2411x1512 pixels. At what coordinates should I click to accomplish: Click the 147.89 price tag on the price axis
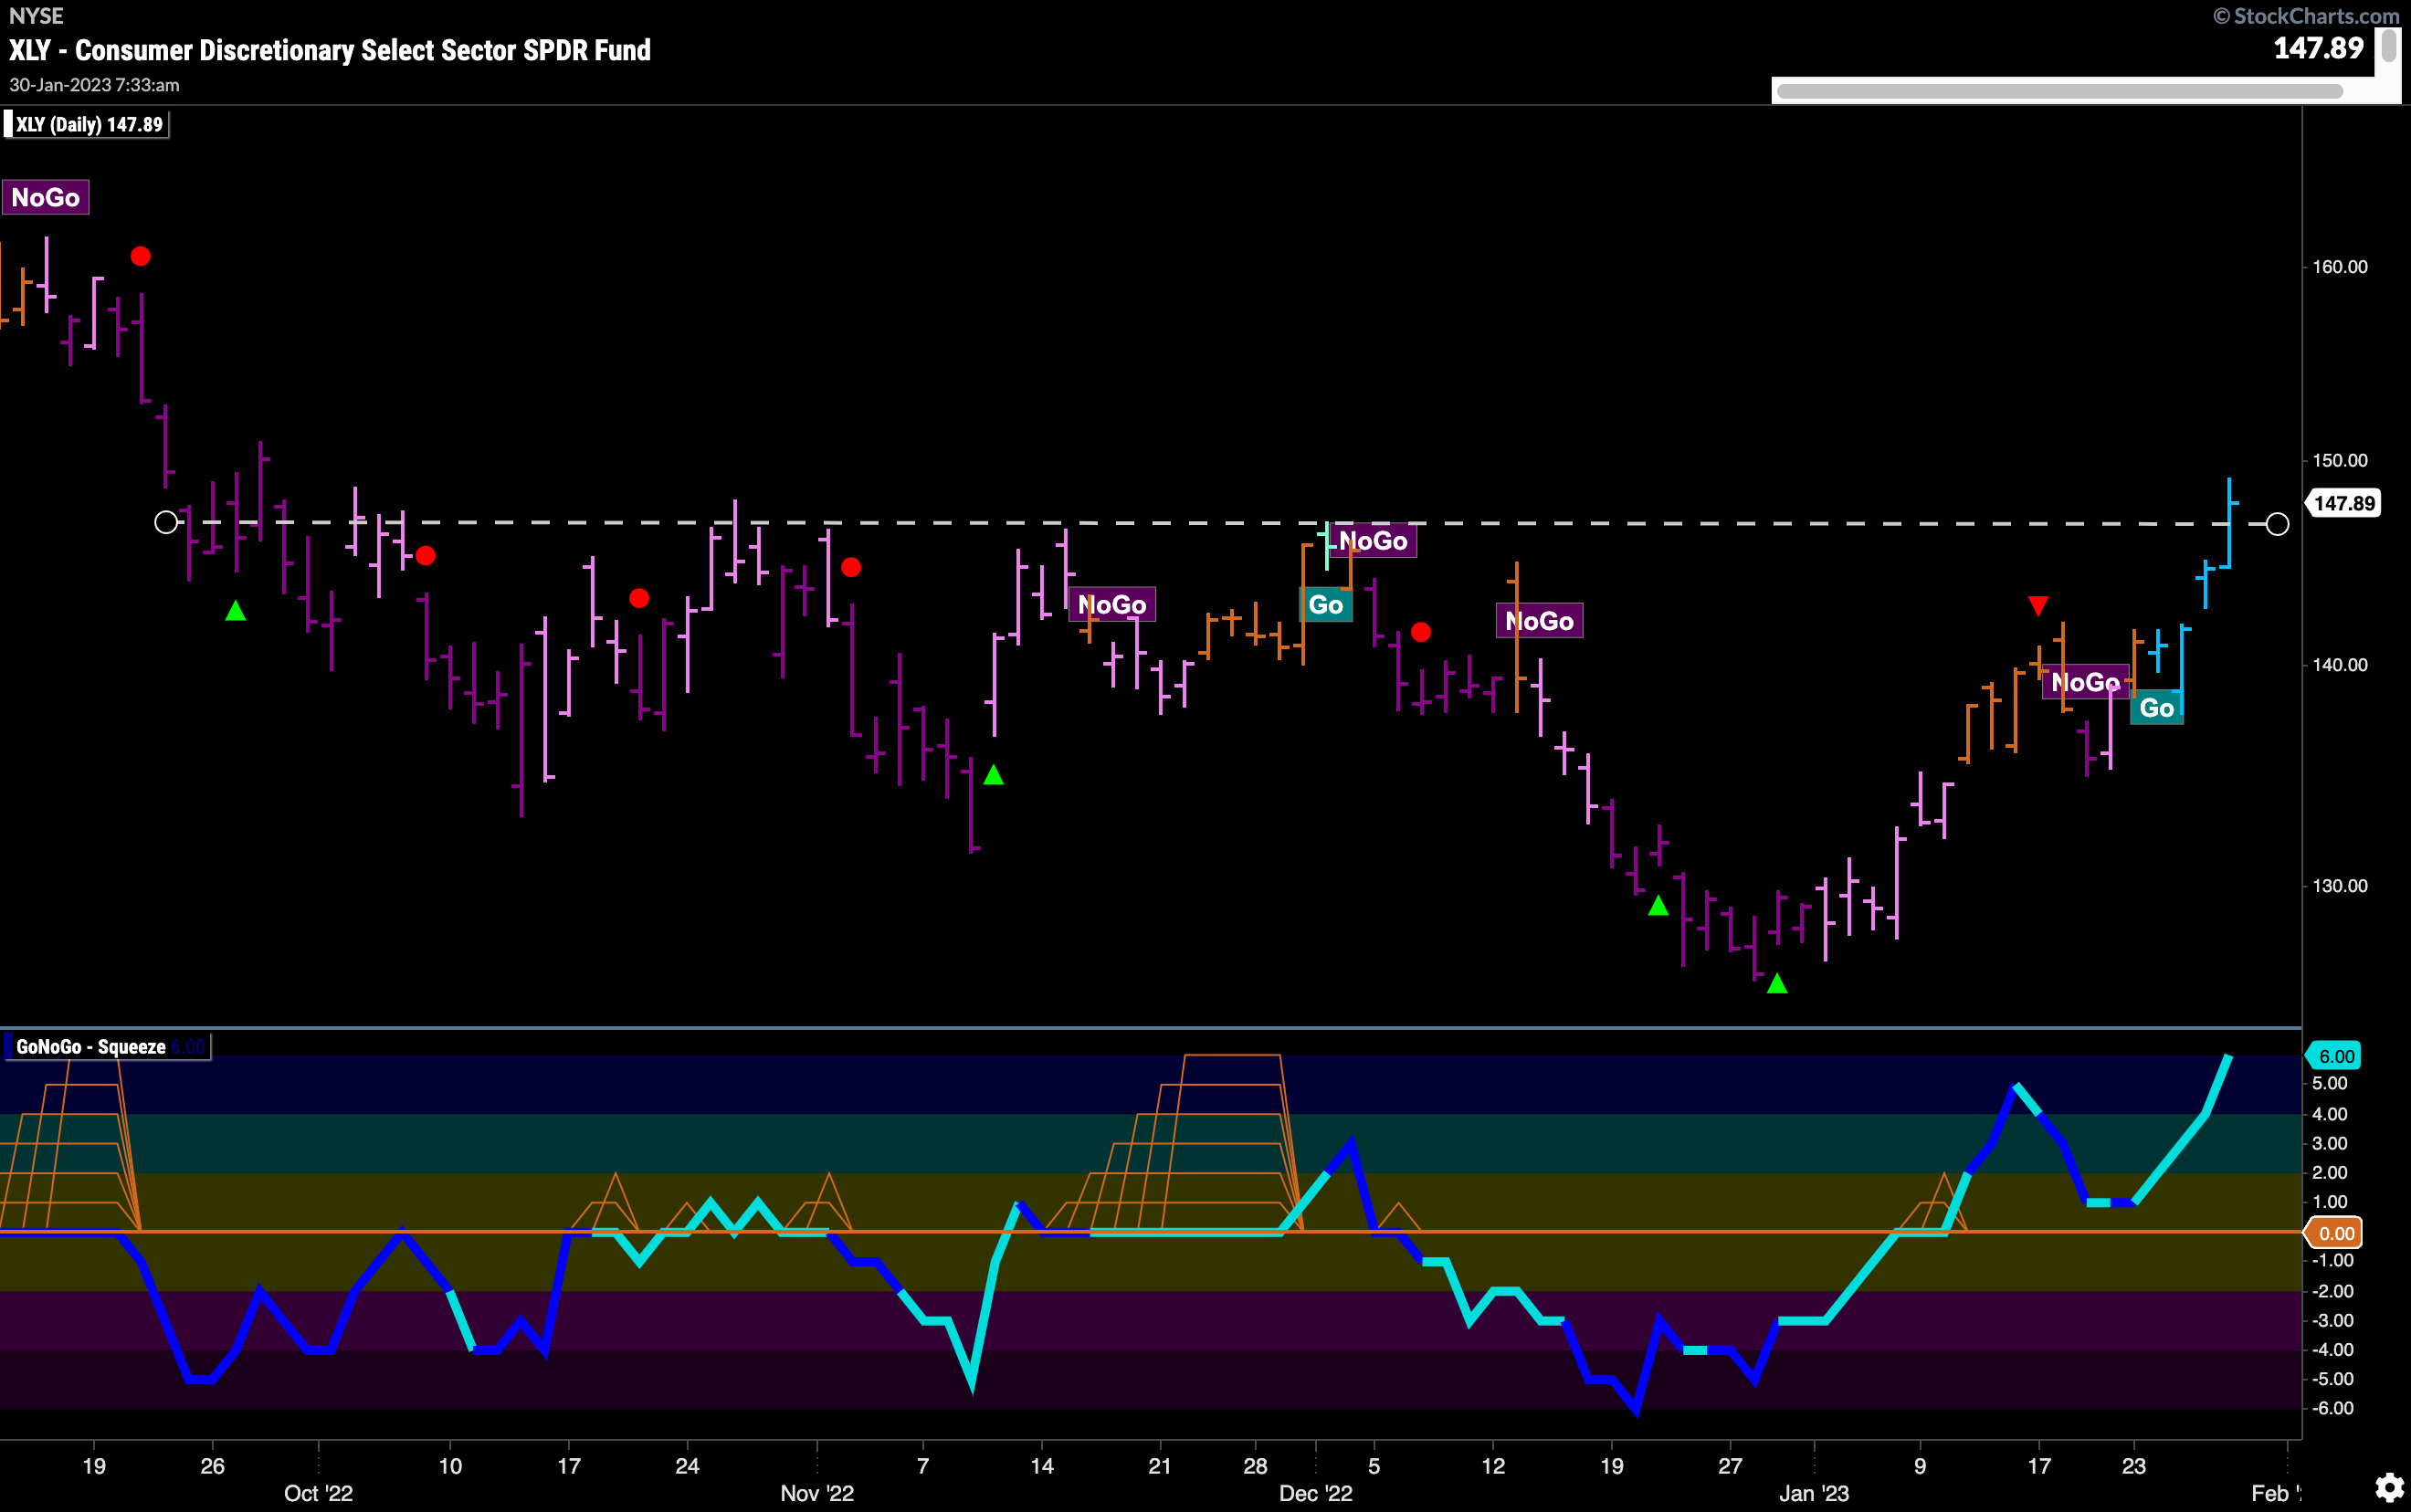pyautogui.click(x=2343, y=503)
